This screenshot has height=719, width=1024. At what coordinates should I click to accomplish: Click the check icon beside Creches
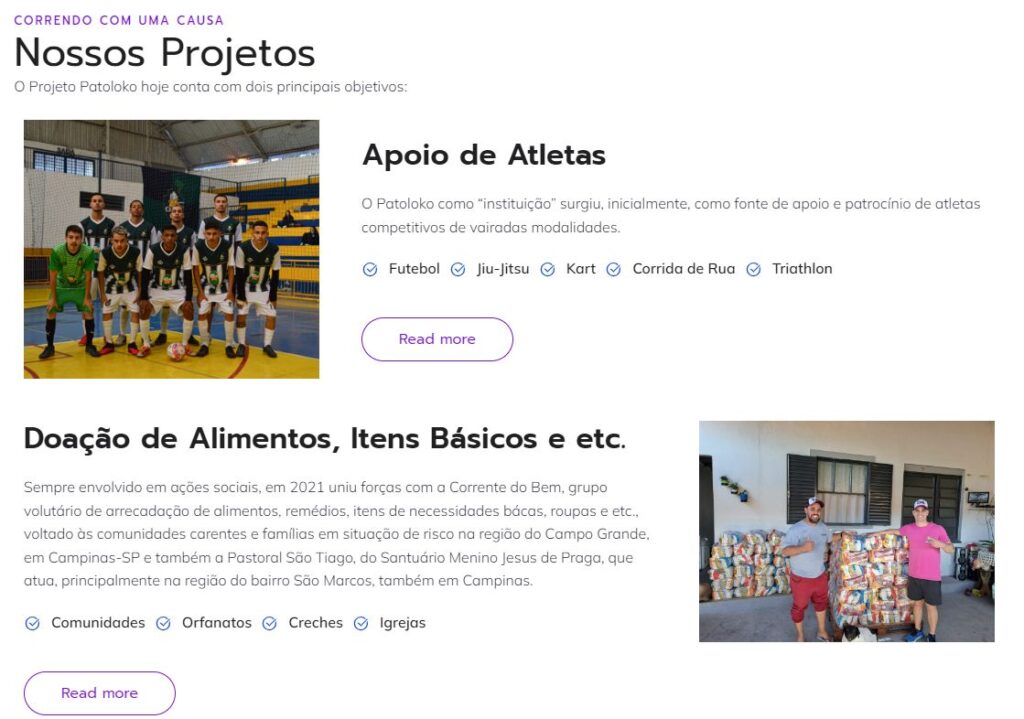pos(269,624)
